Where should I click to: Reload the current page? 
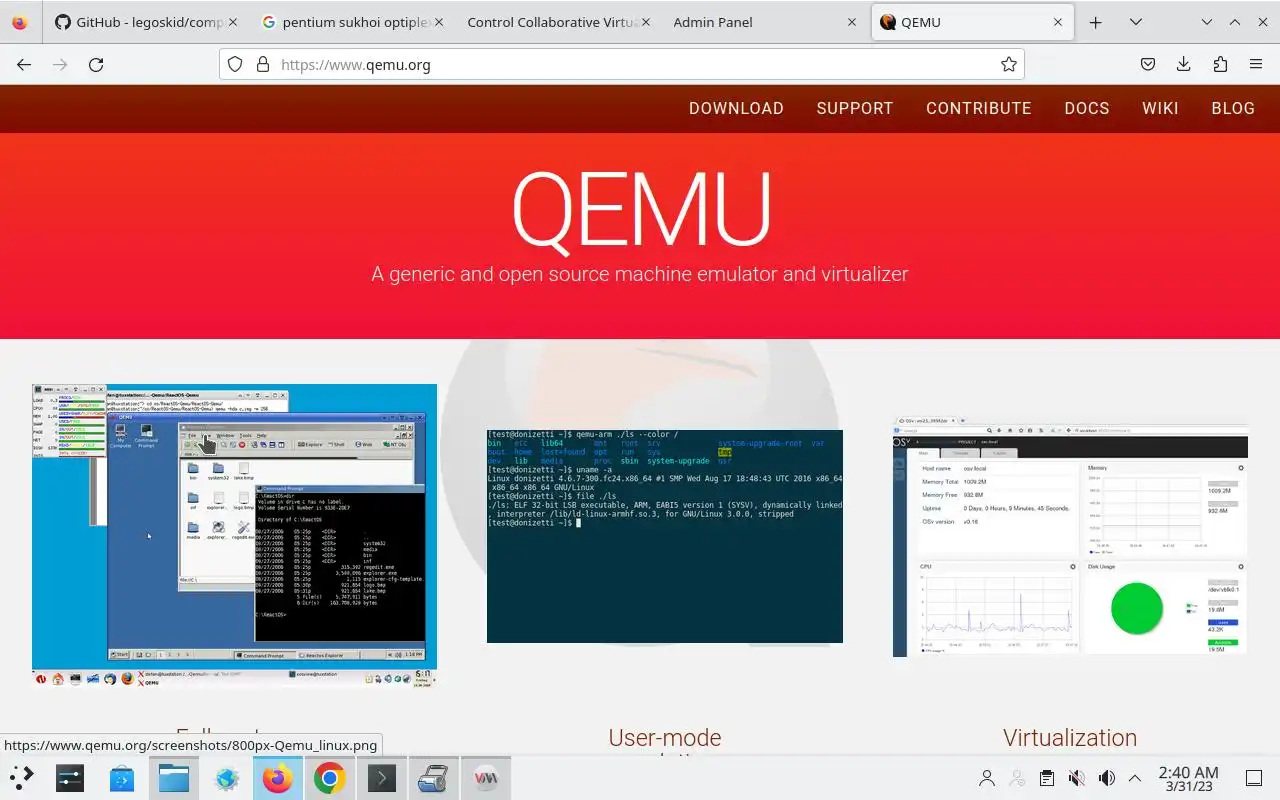click(96, 64)
